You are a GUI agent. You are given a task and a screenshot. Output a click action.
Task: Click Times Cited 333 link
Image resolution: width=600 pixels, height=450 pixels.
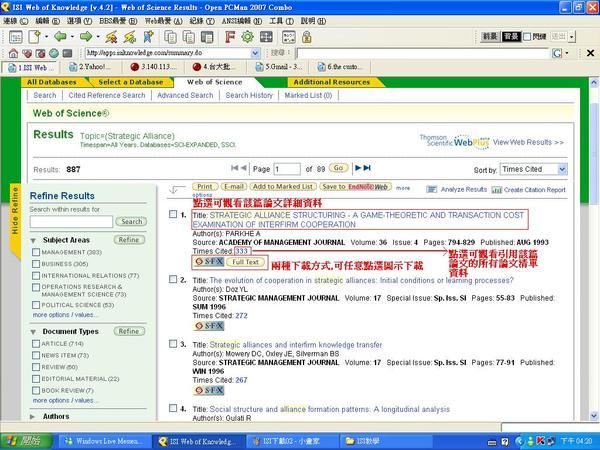[241, 251]
